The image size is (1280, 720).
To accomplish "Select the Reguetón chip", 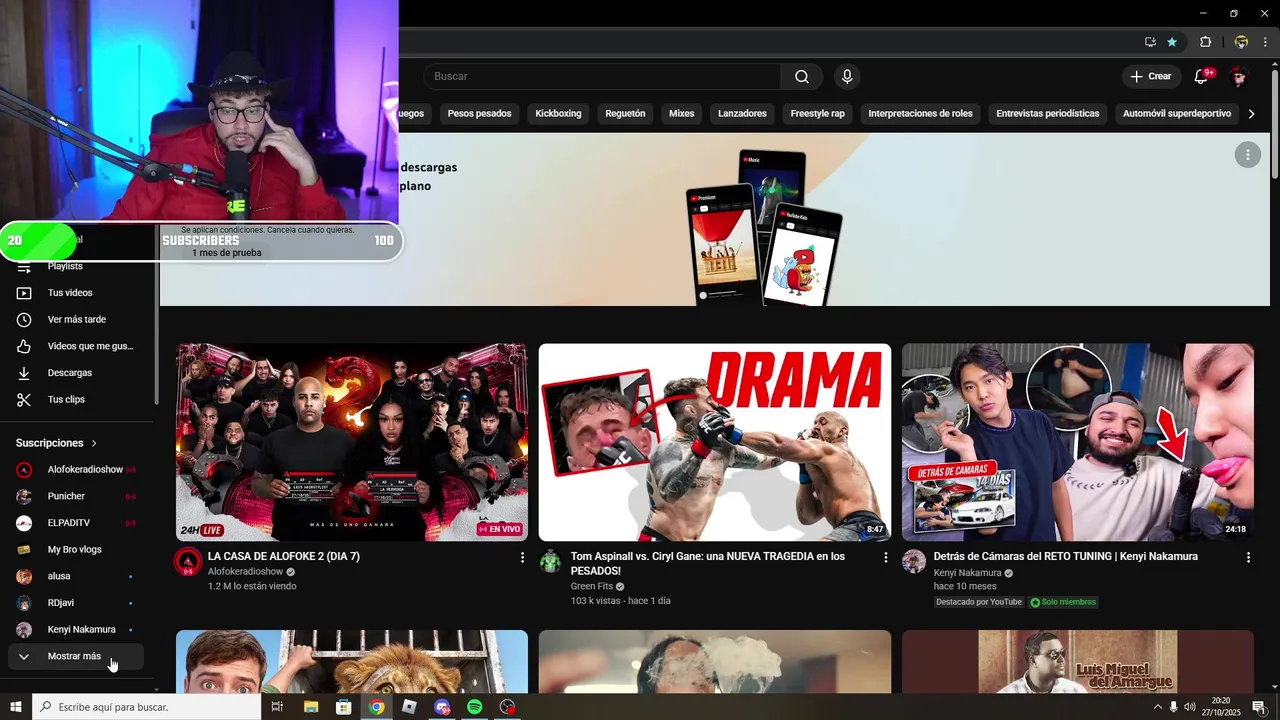I will [625, 113].
